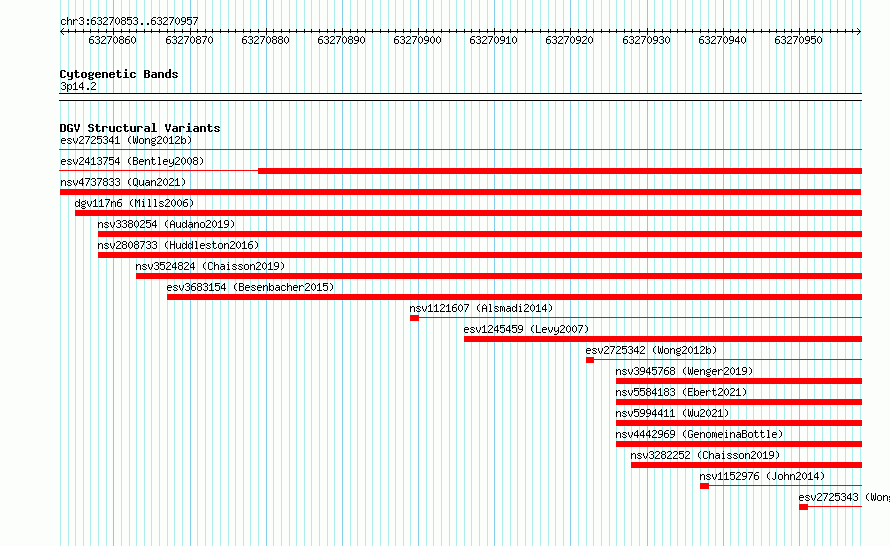Select the red bar of nsv3282252
Viewport: 890px width, 546px height.
[x=746, y=465]
